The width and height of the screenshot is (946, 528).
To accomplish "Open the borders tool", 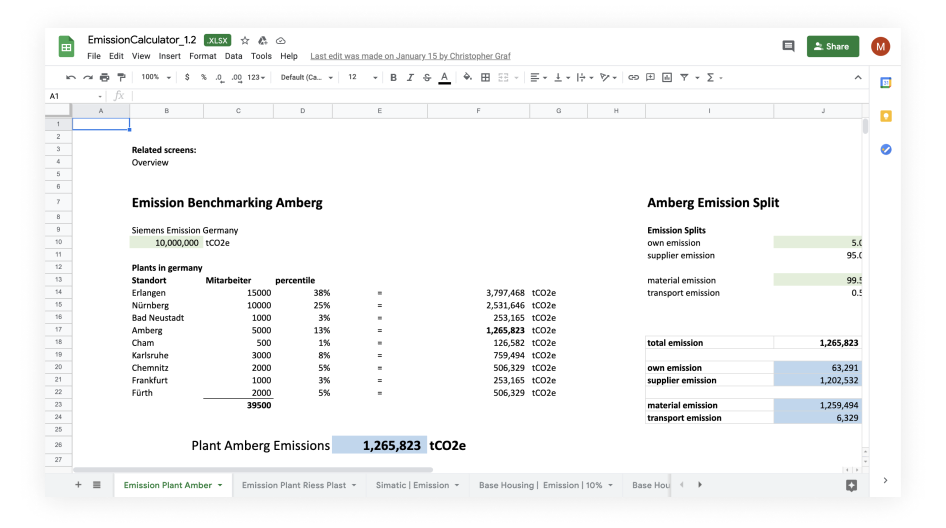I will 485,77.
